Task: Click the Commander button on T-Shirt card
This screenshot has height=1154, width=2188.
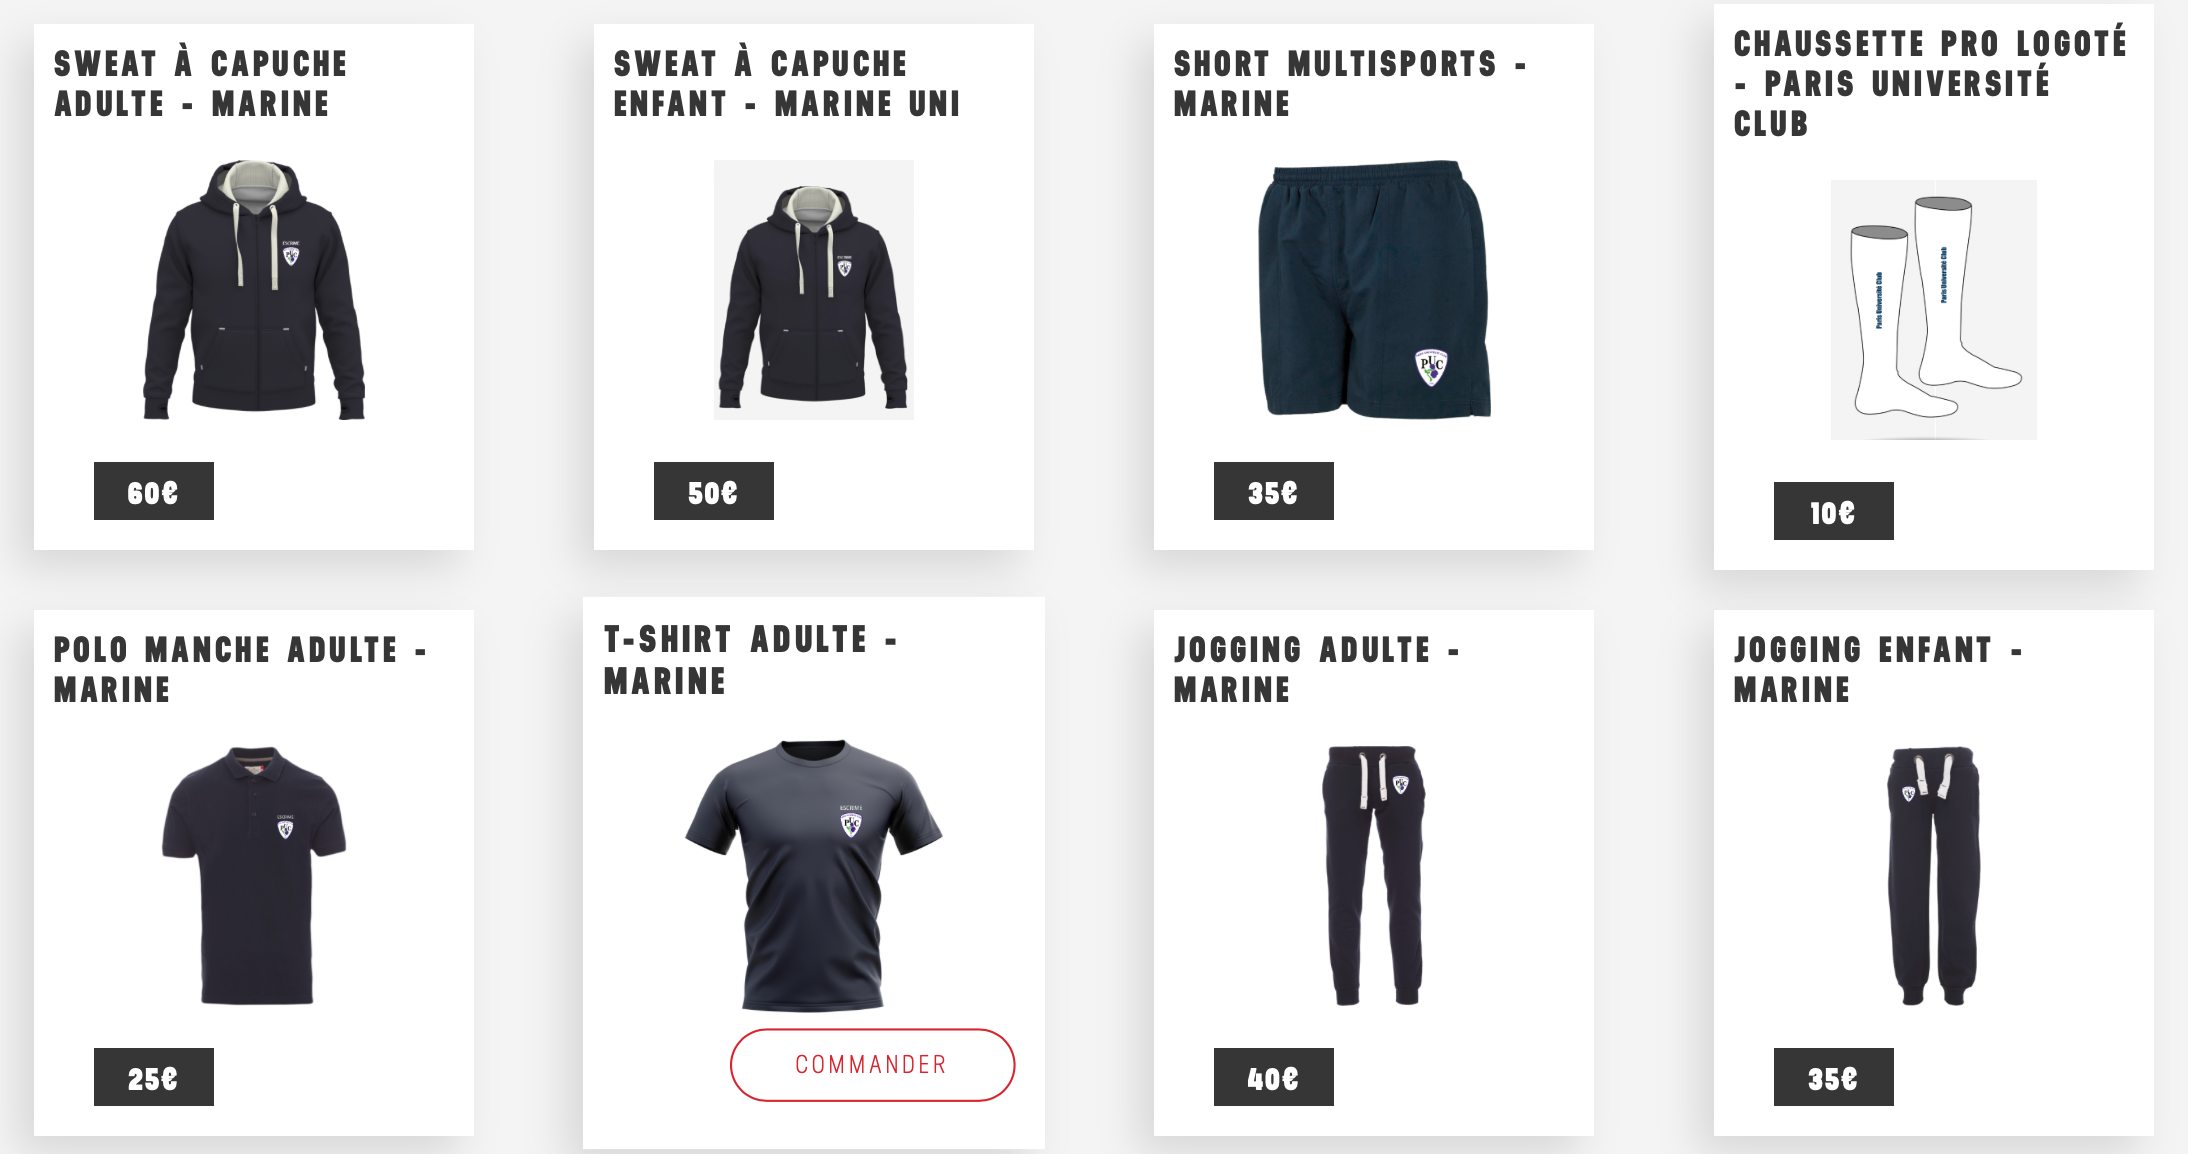Action: click(x=872, y=1065)
